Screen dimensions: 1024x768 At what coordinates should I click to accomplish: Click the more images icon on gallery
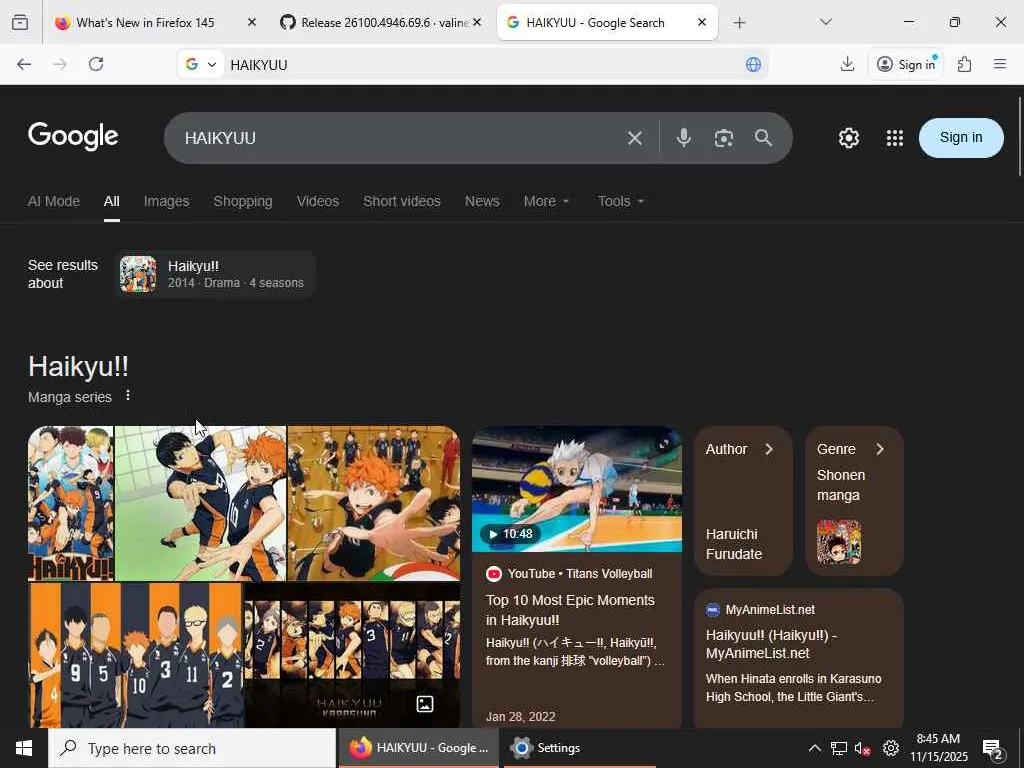(x=424, y=703)
